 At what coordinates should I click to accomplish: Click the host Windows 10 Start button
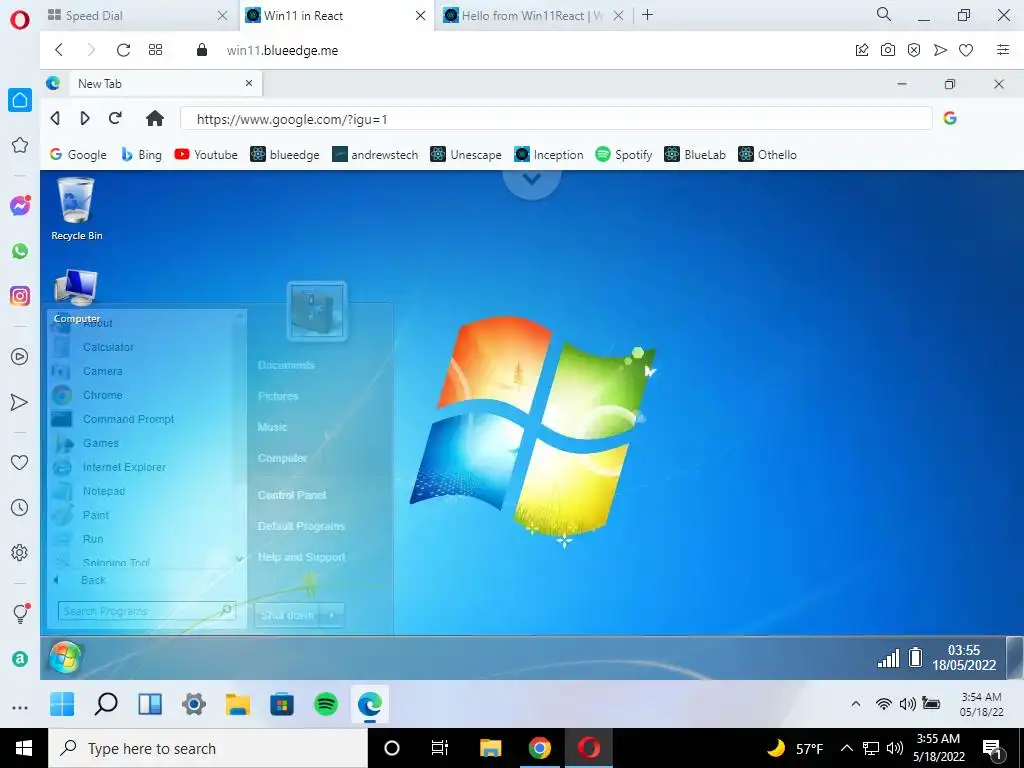point(24,748)
